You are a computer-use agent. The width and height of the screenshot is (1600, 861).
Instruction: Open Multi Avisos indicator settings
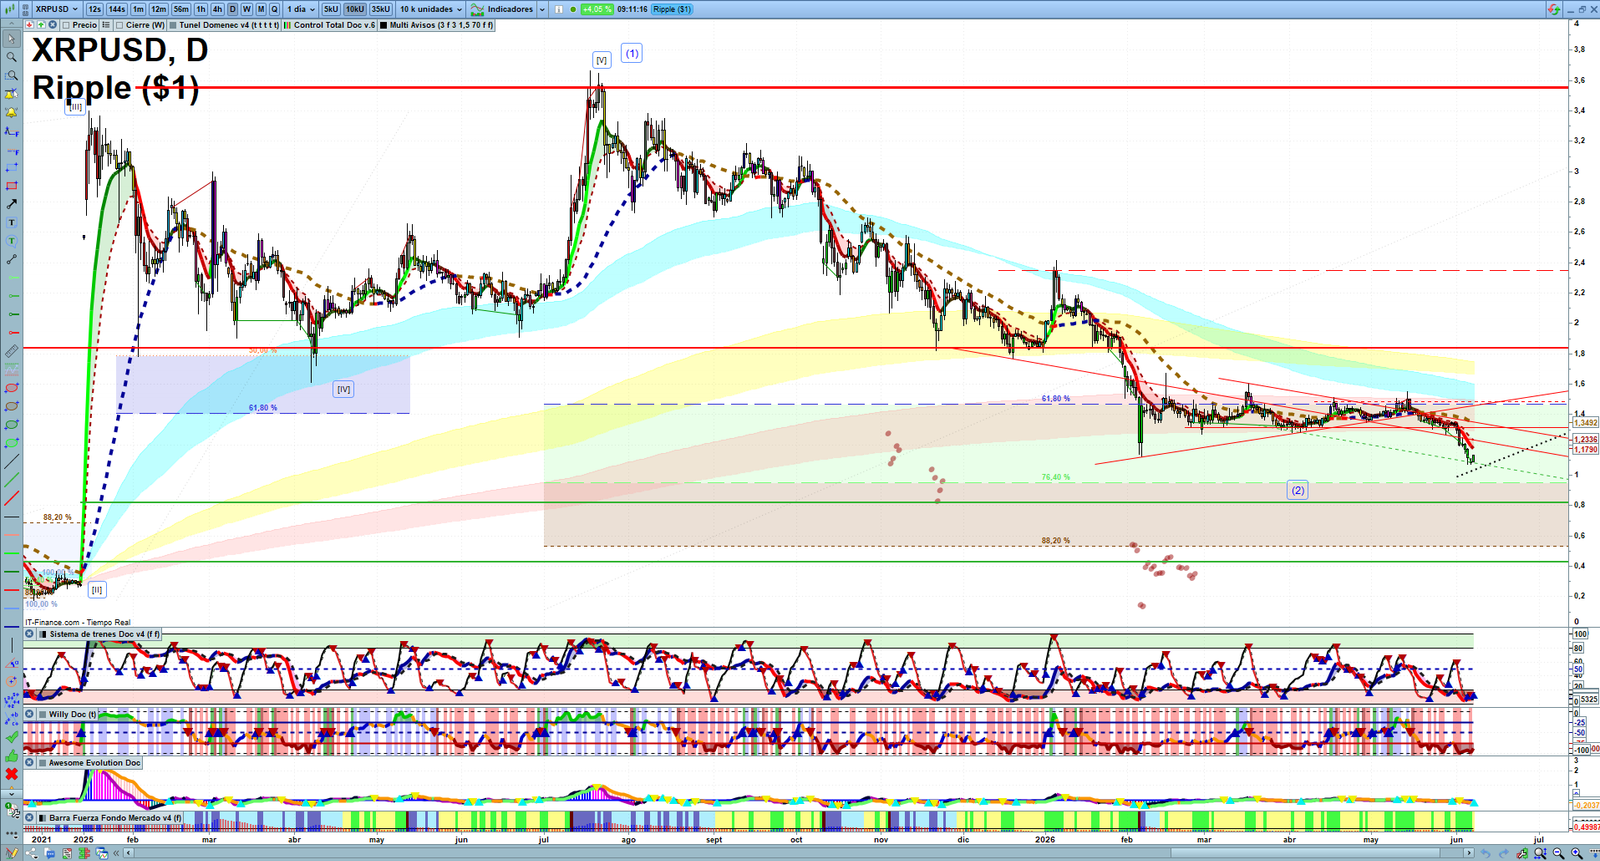[441, 25]
